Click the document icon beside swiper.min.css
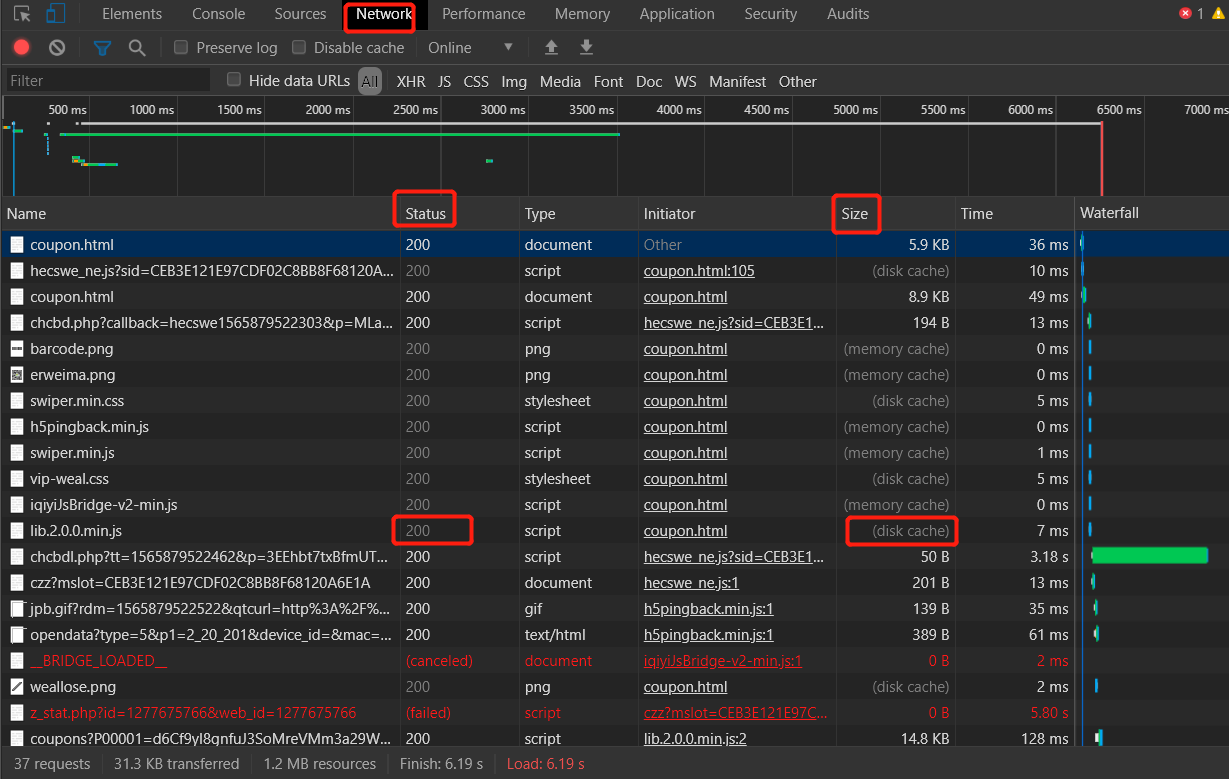 (x=17, y=401)
